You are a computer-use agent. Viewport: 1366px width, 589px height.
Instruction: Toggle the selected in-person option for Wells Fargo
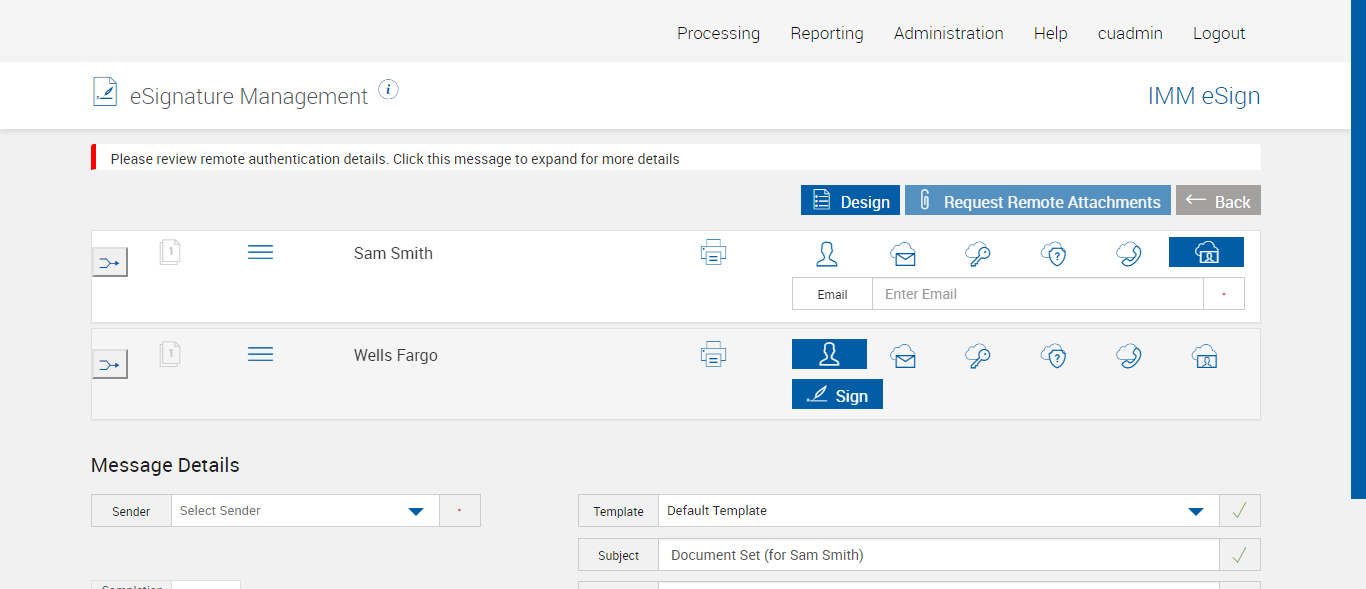pos(829,354)
